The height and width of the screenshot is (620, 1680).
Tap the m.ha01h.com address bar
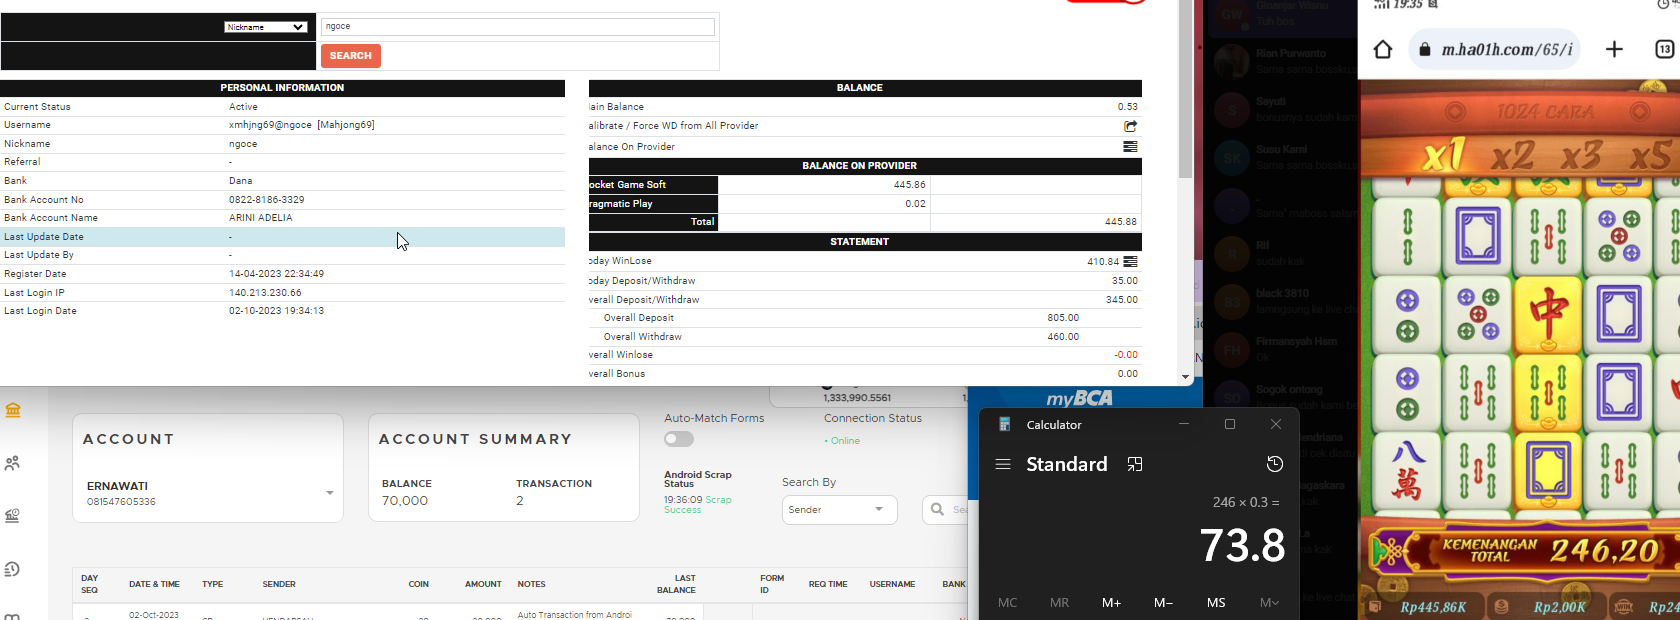(x=1495, y=49)
